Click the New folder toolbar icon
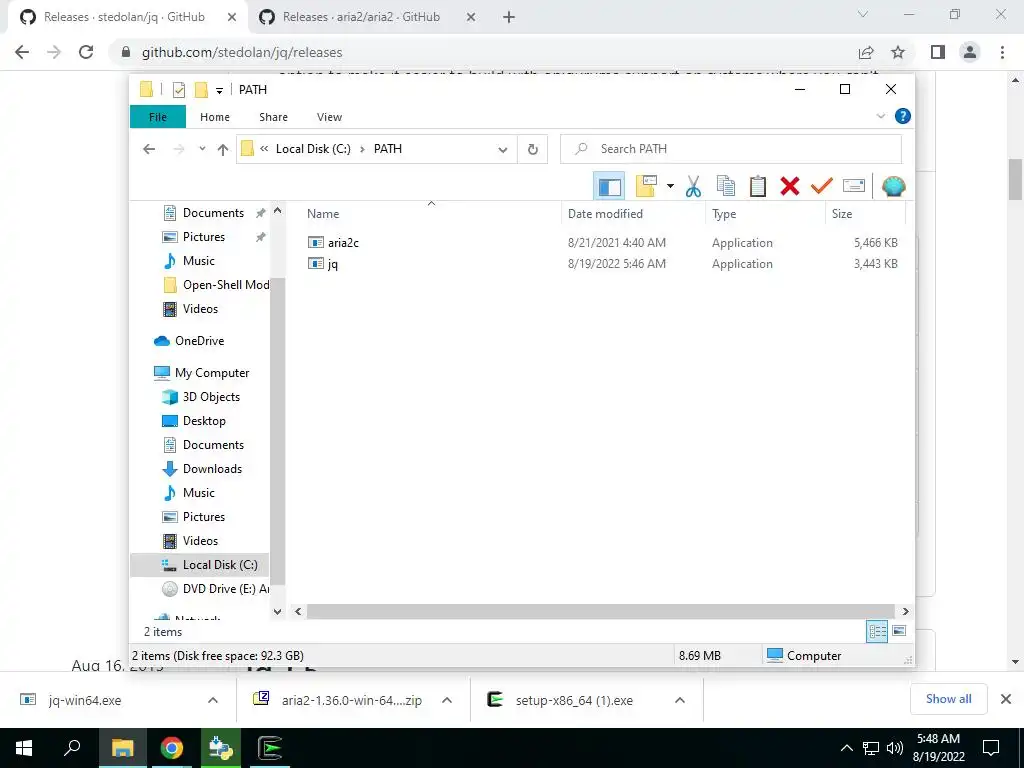Image resolution: width=1024 pixels, height=768 pixels. coord(646,187)
